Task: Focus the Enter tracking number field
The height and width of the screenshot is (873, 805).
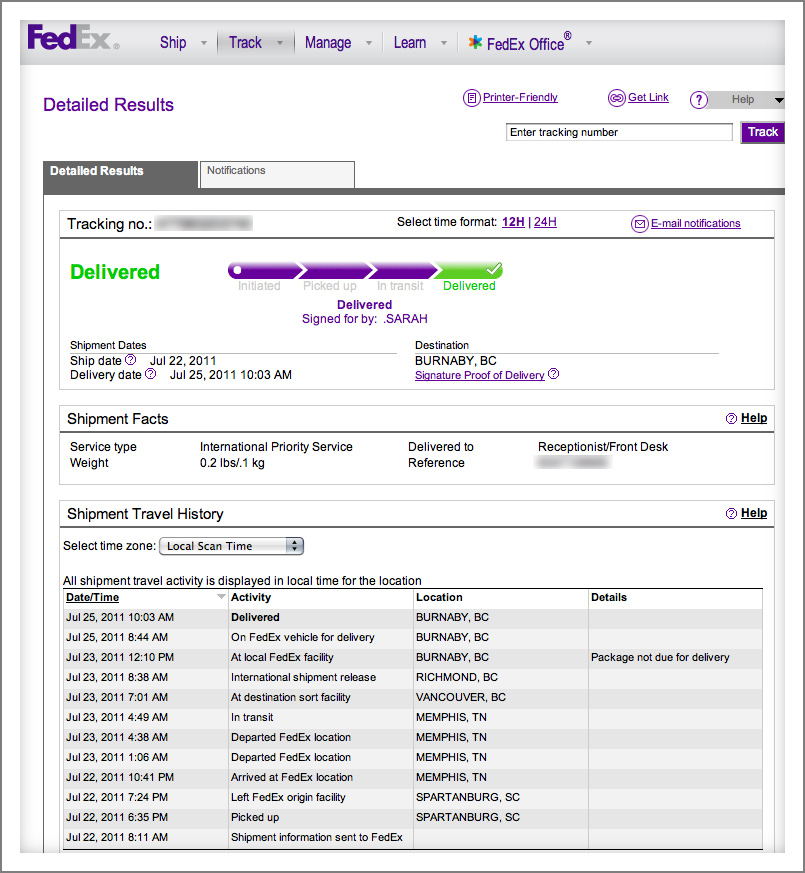Action: (x=619, y=133)
